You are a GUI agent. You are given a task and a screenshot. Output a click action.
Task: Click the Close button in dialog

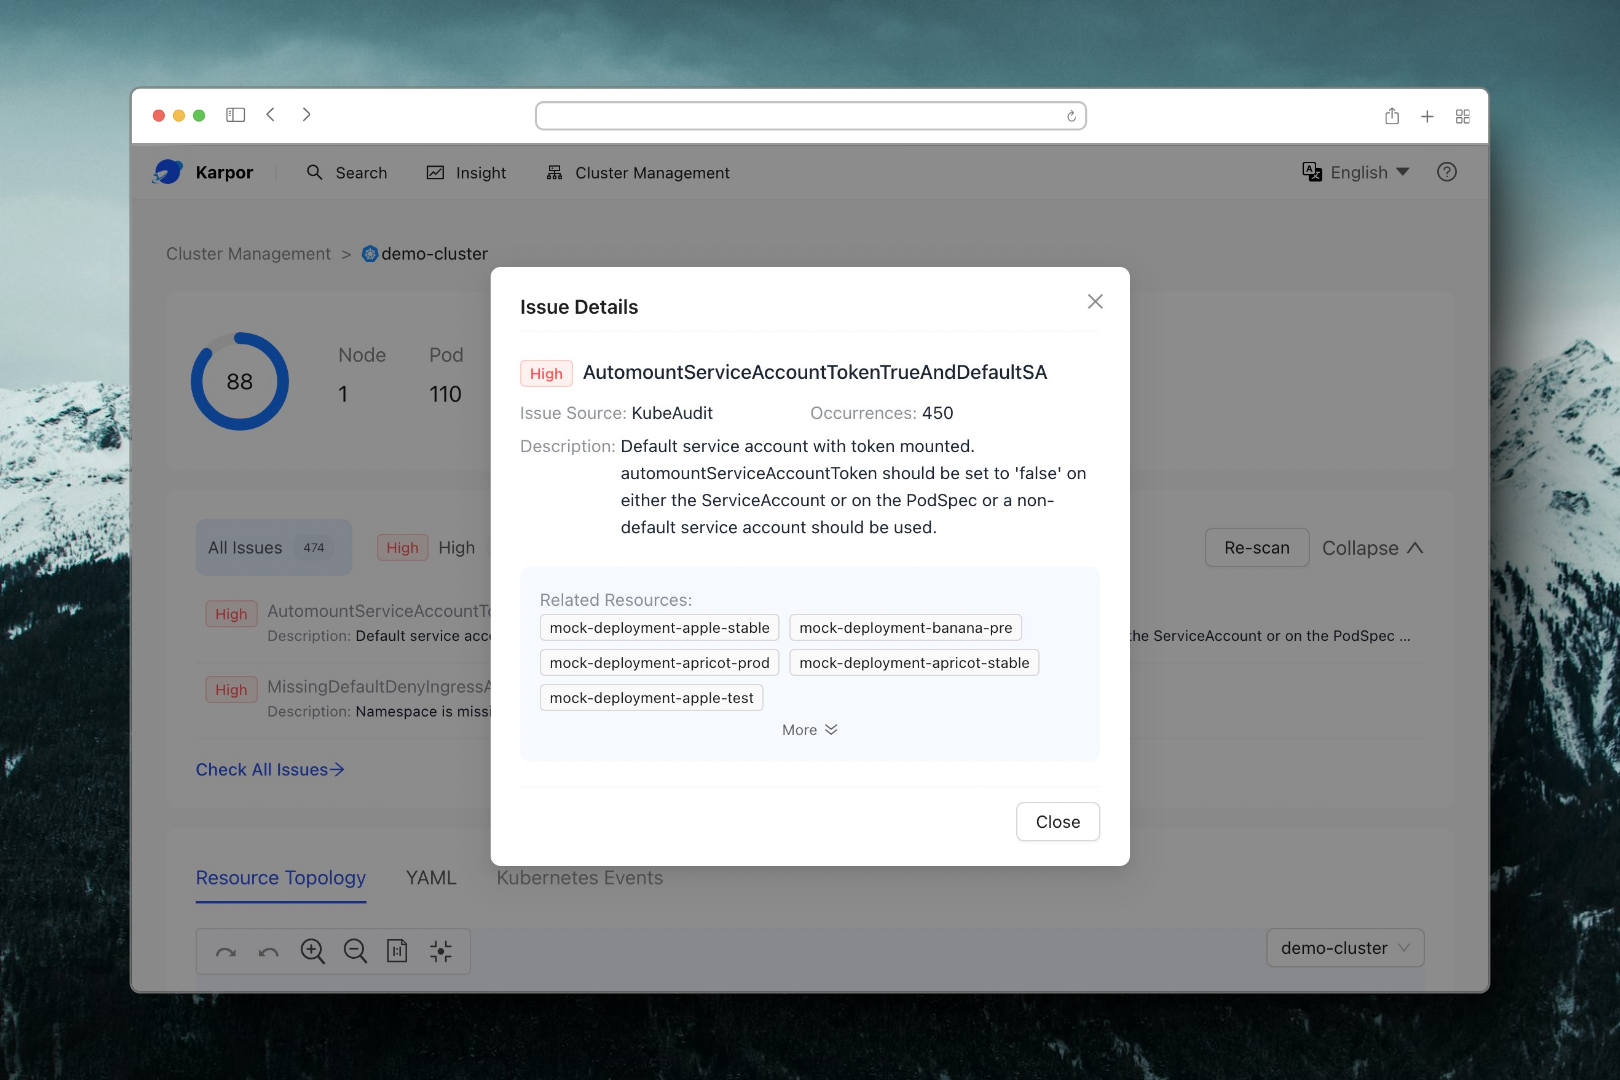(1057, 822)
